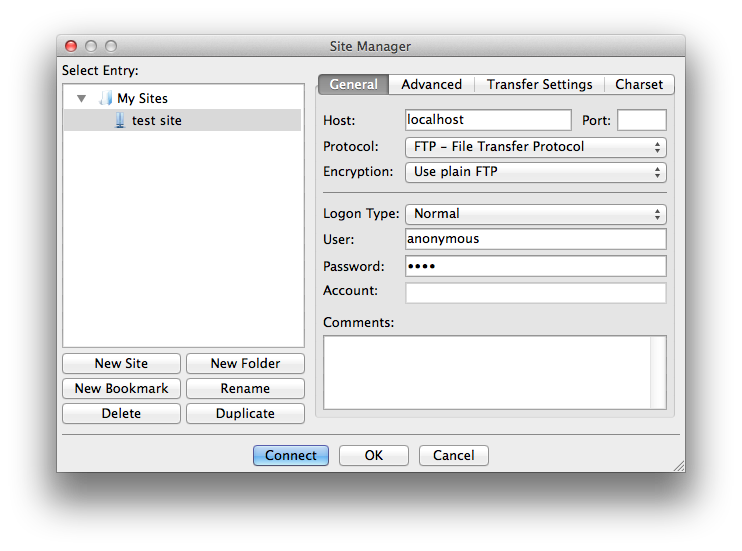Open the Charset tab

tap(638, 84)
